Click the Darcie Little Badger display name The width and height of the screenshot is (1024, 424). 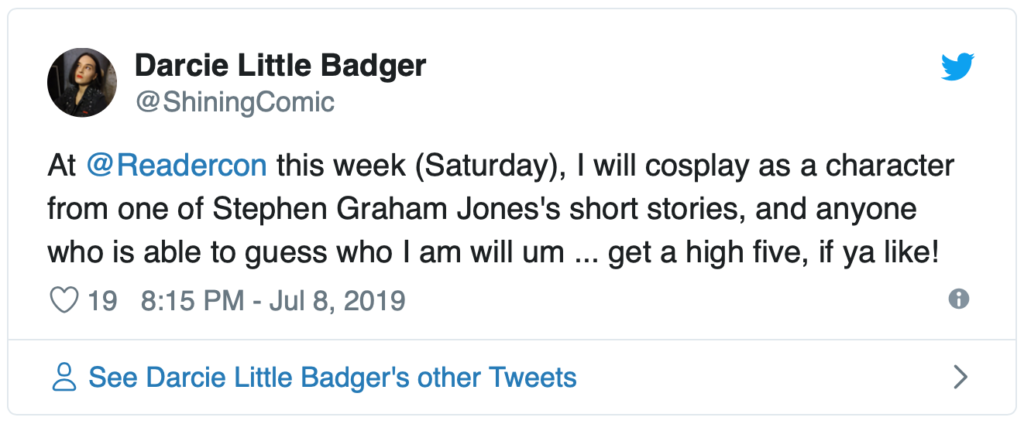(280, 66)
